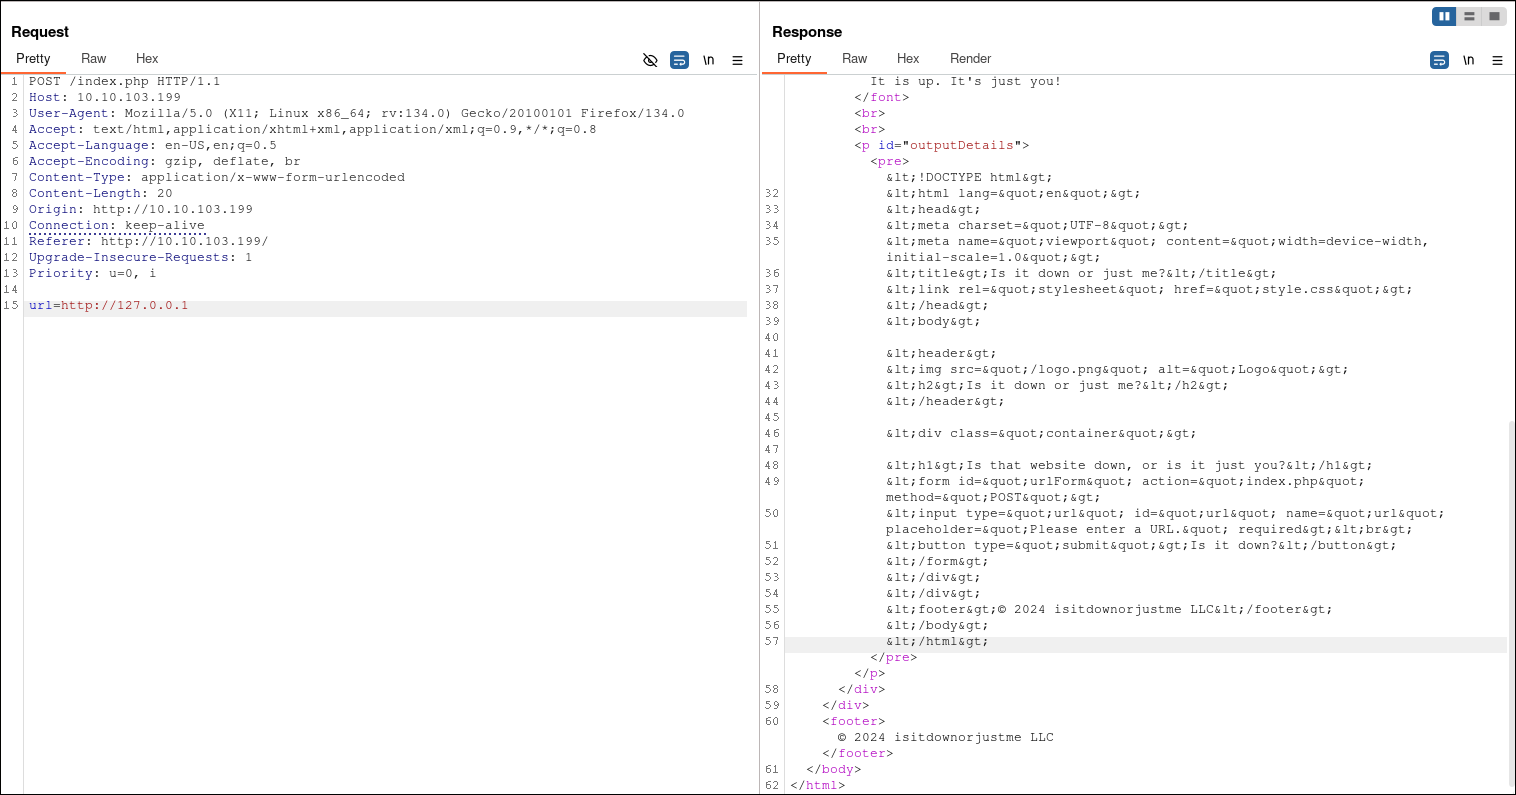
Task: Click the Response panel title
Action: (807, 32)
